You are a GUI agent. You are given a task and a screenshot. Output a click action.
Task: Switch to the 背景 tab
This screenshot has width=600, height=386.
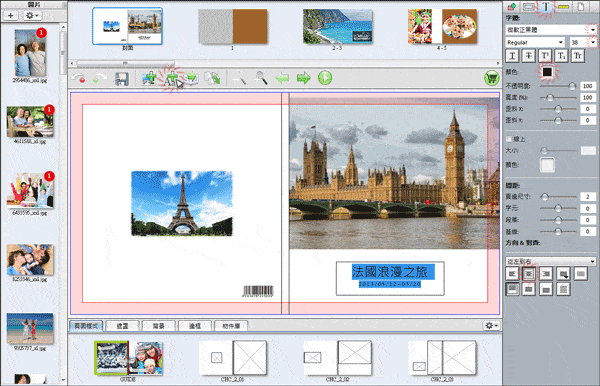pyautogui.click(x=158, y=326)
